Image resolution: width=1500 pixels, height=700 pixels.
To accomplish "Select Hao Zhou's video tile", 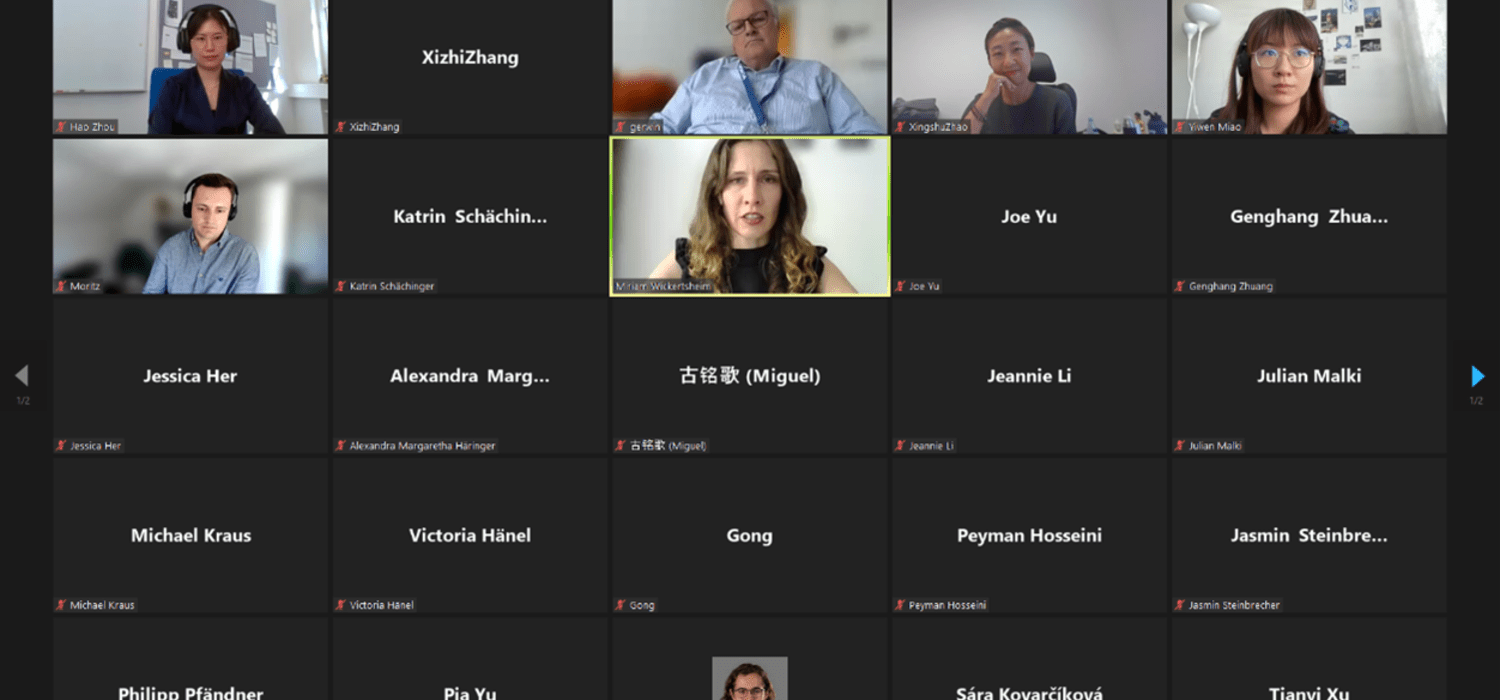I will coord(190,67).
